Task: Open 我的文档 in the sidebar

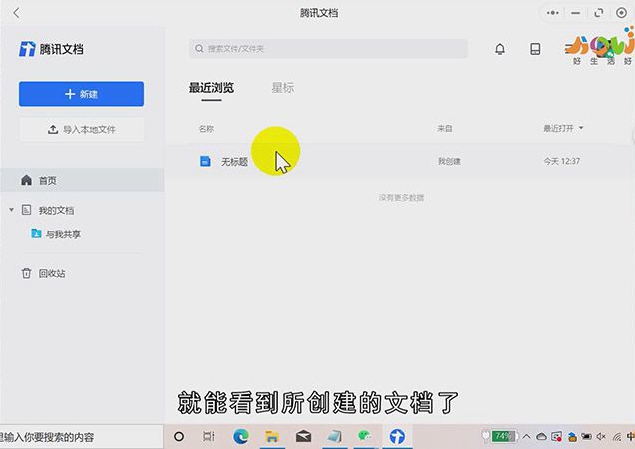Action: point(56,210)
